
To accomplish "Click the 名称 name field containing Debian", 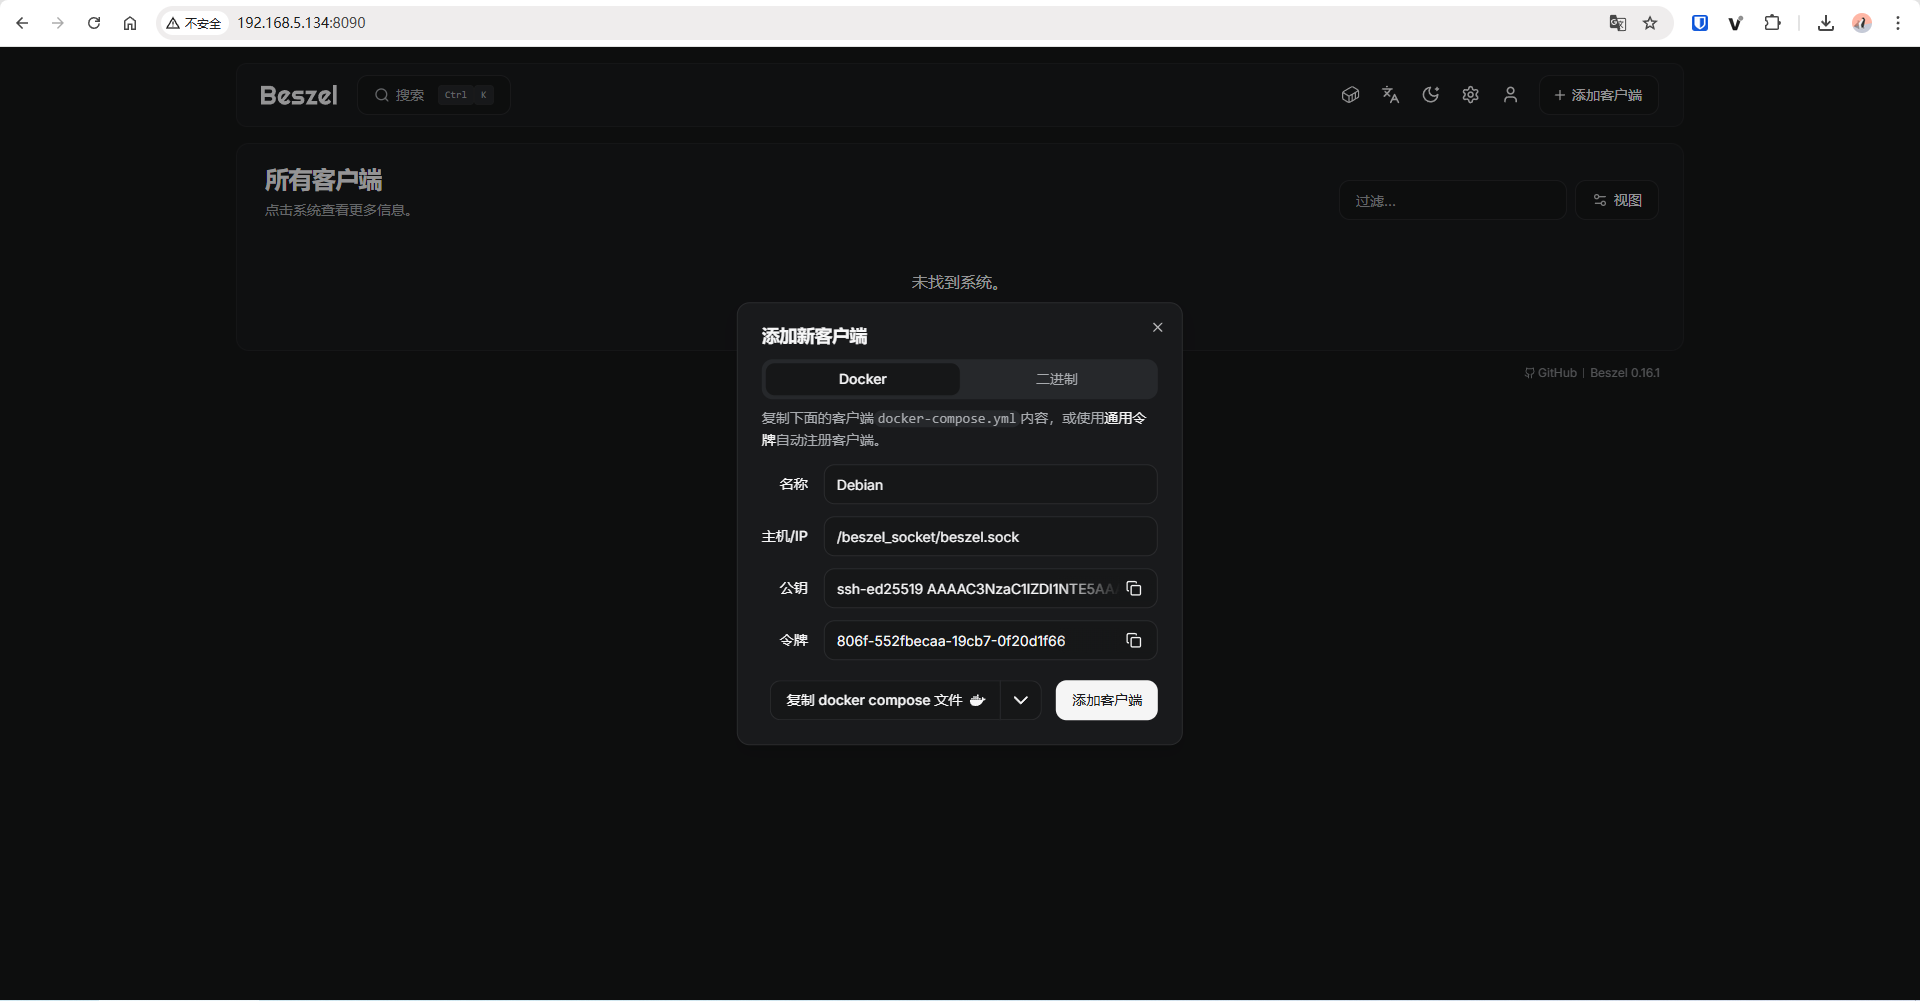I will pyautogui.click(x=989, y=485).
